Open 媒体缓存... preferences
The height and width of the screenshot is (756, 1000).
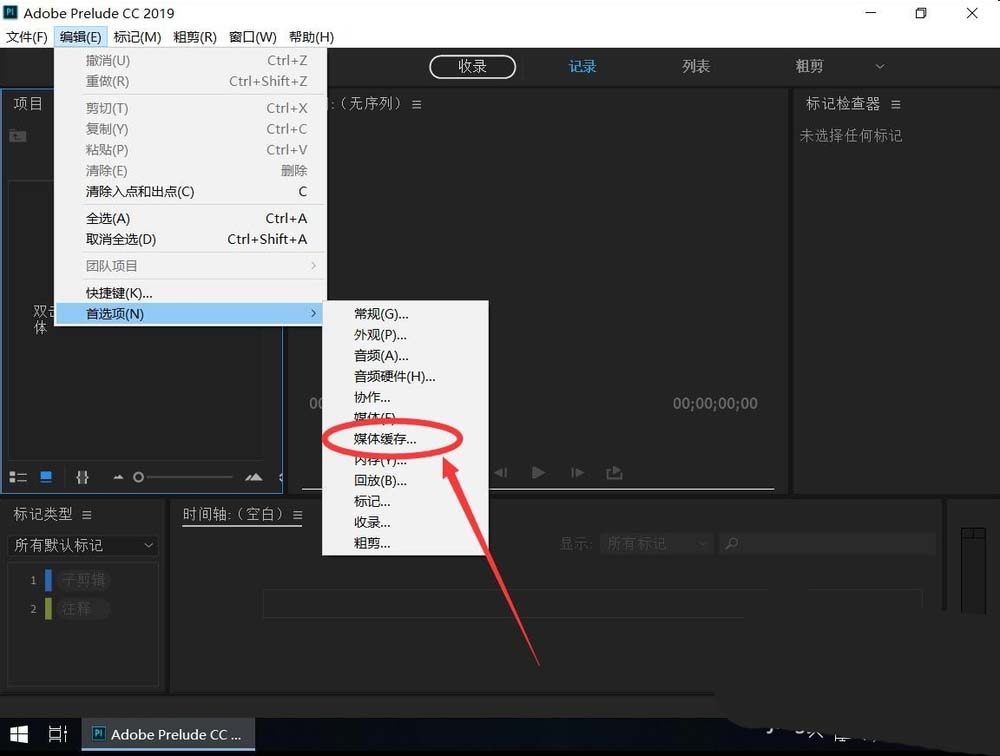tap(406, 439)
